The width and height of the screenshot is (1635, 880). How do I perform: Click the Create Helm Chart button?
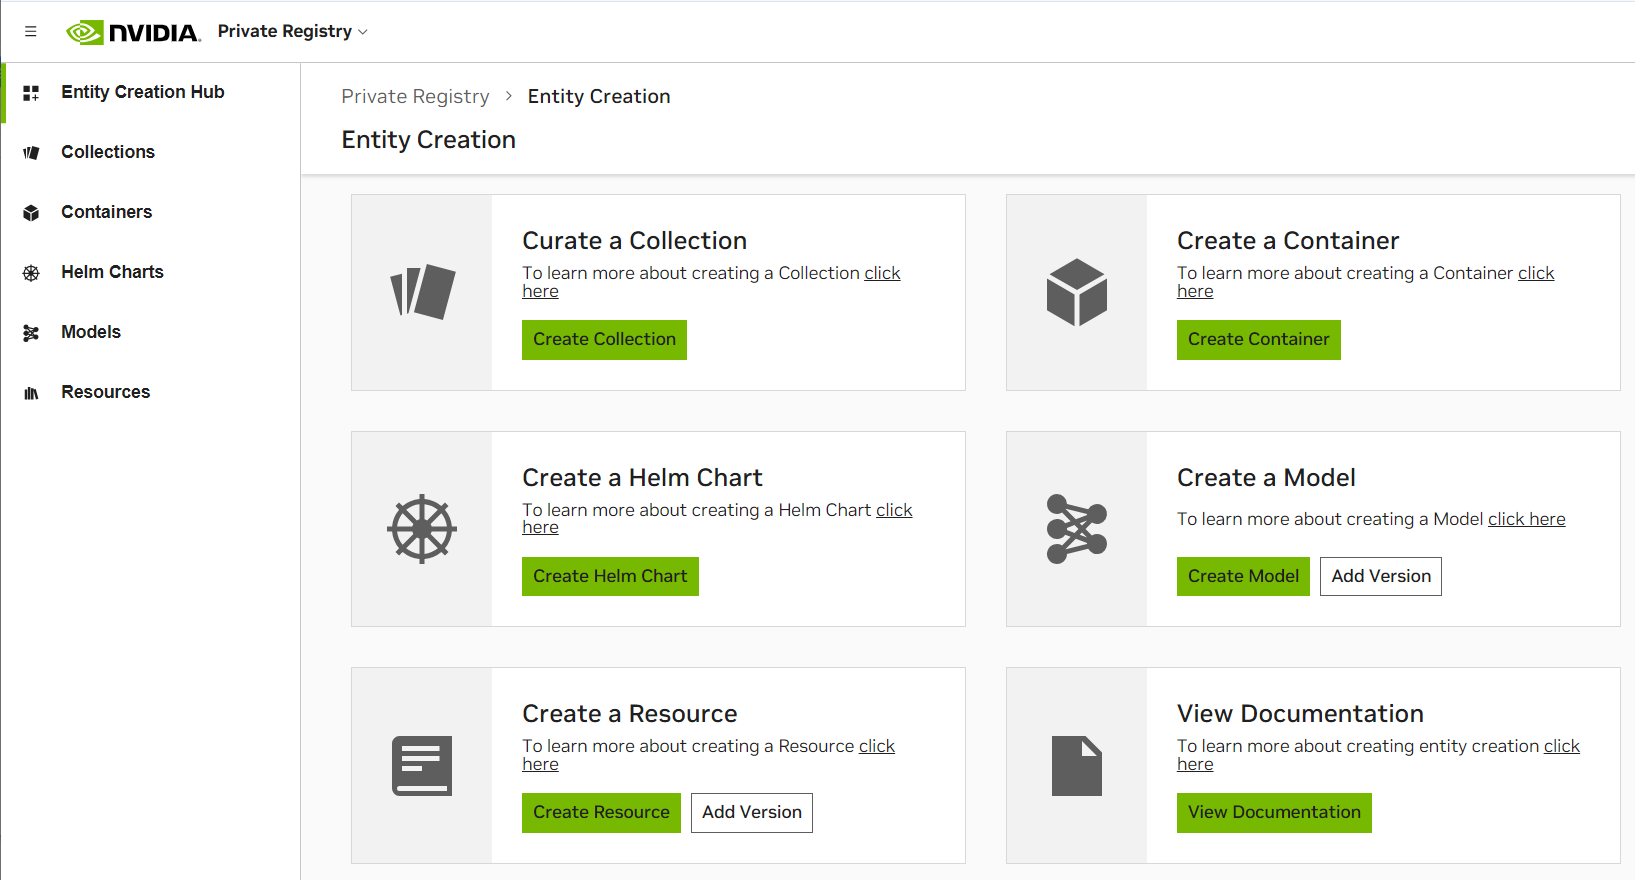click(610, 577)
